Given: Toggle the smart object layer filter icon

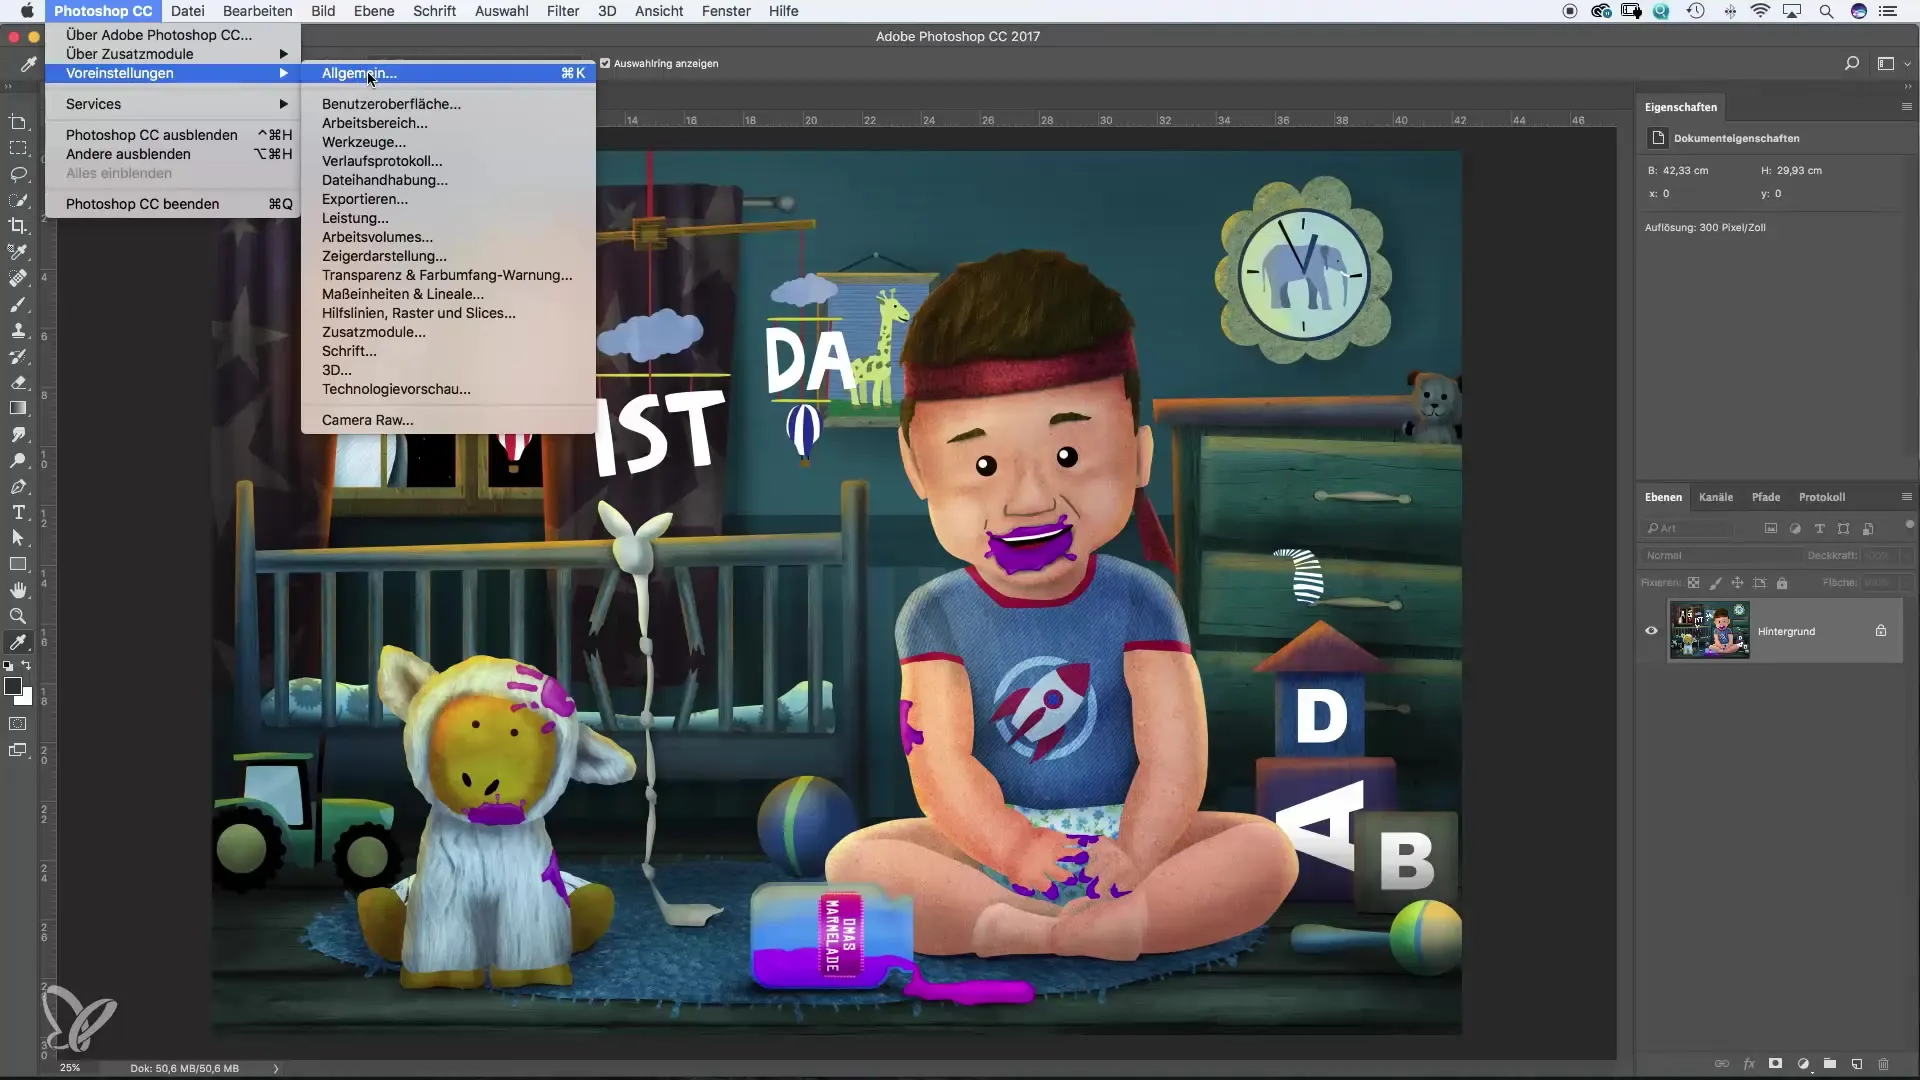Looking at the screenshot, I should click(x=1868, y=528).
